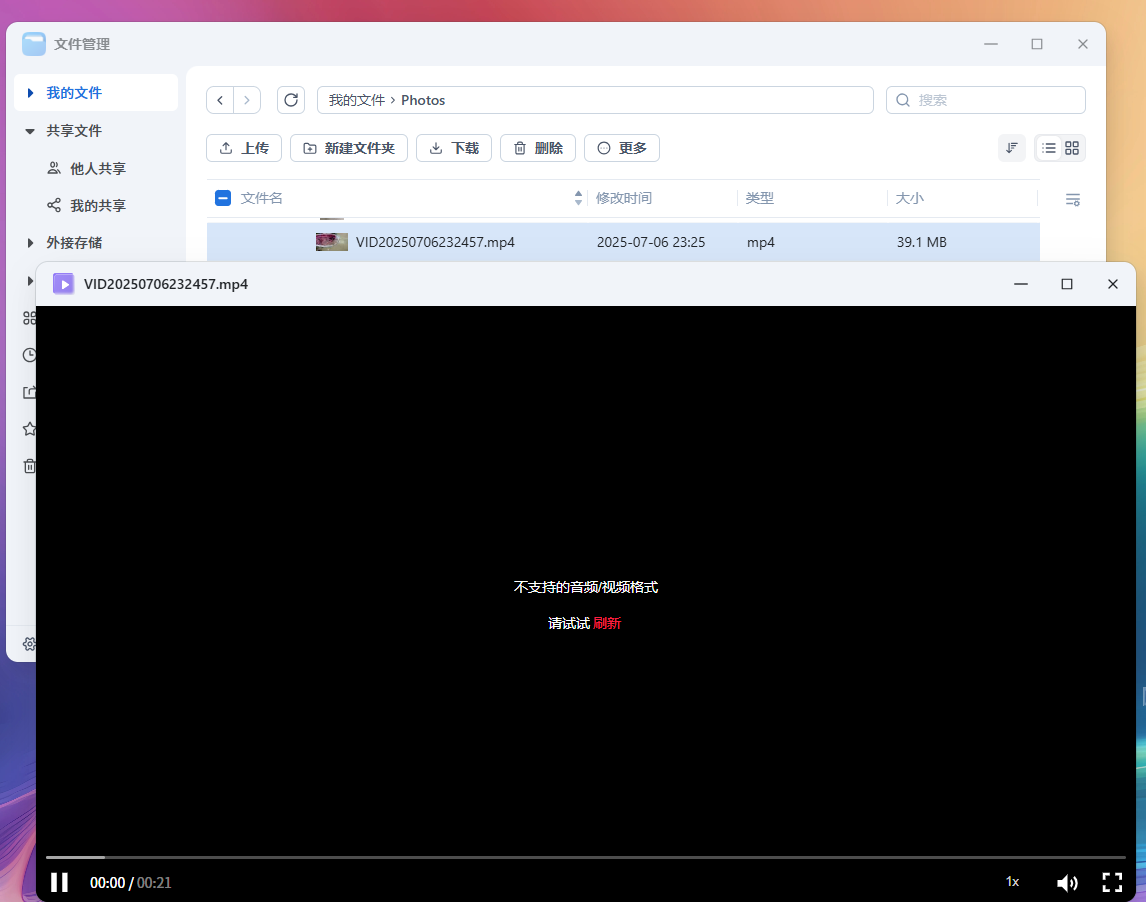Open column settings icon
The height and width of the screenshot is (902, 1146).
[x=1073, y=199]
